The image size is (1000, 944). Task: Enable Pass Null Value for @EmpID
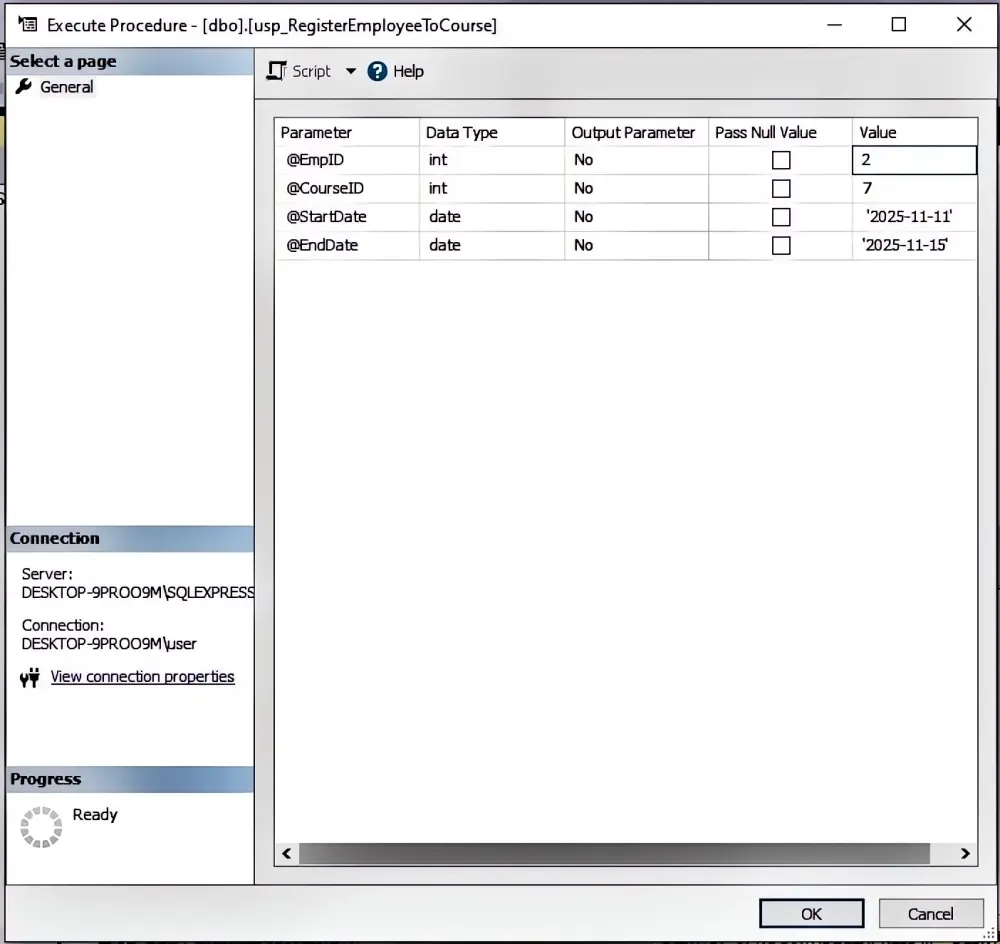pos(781,160)
